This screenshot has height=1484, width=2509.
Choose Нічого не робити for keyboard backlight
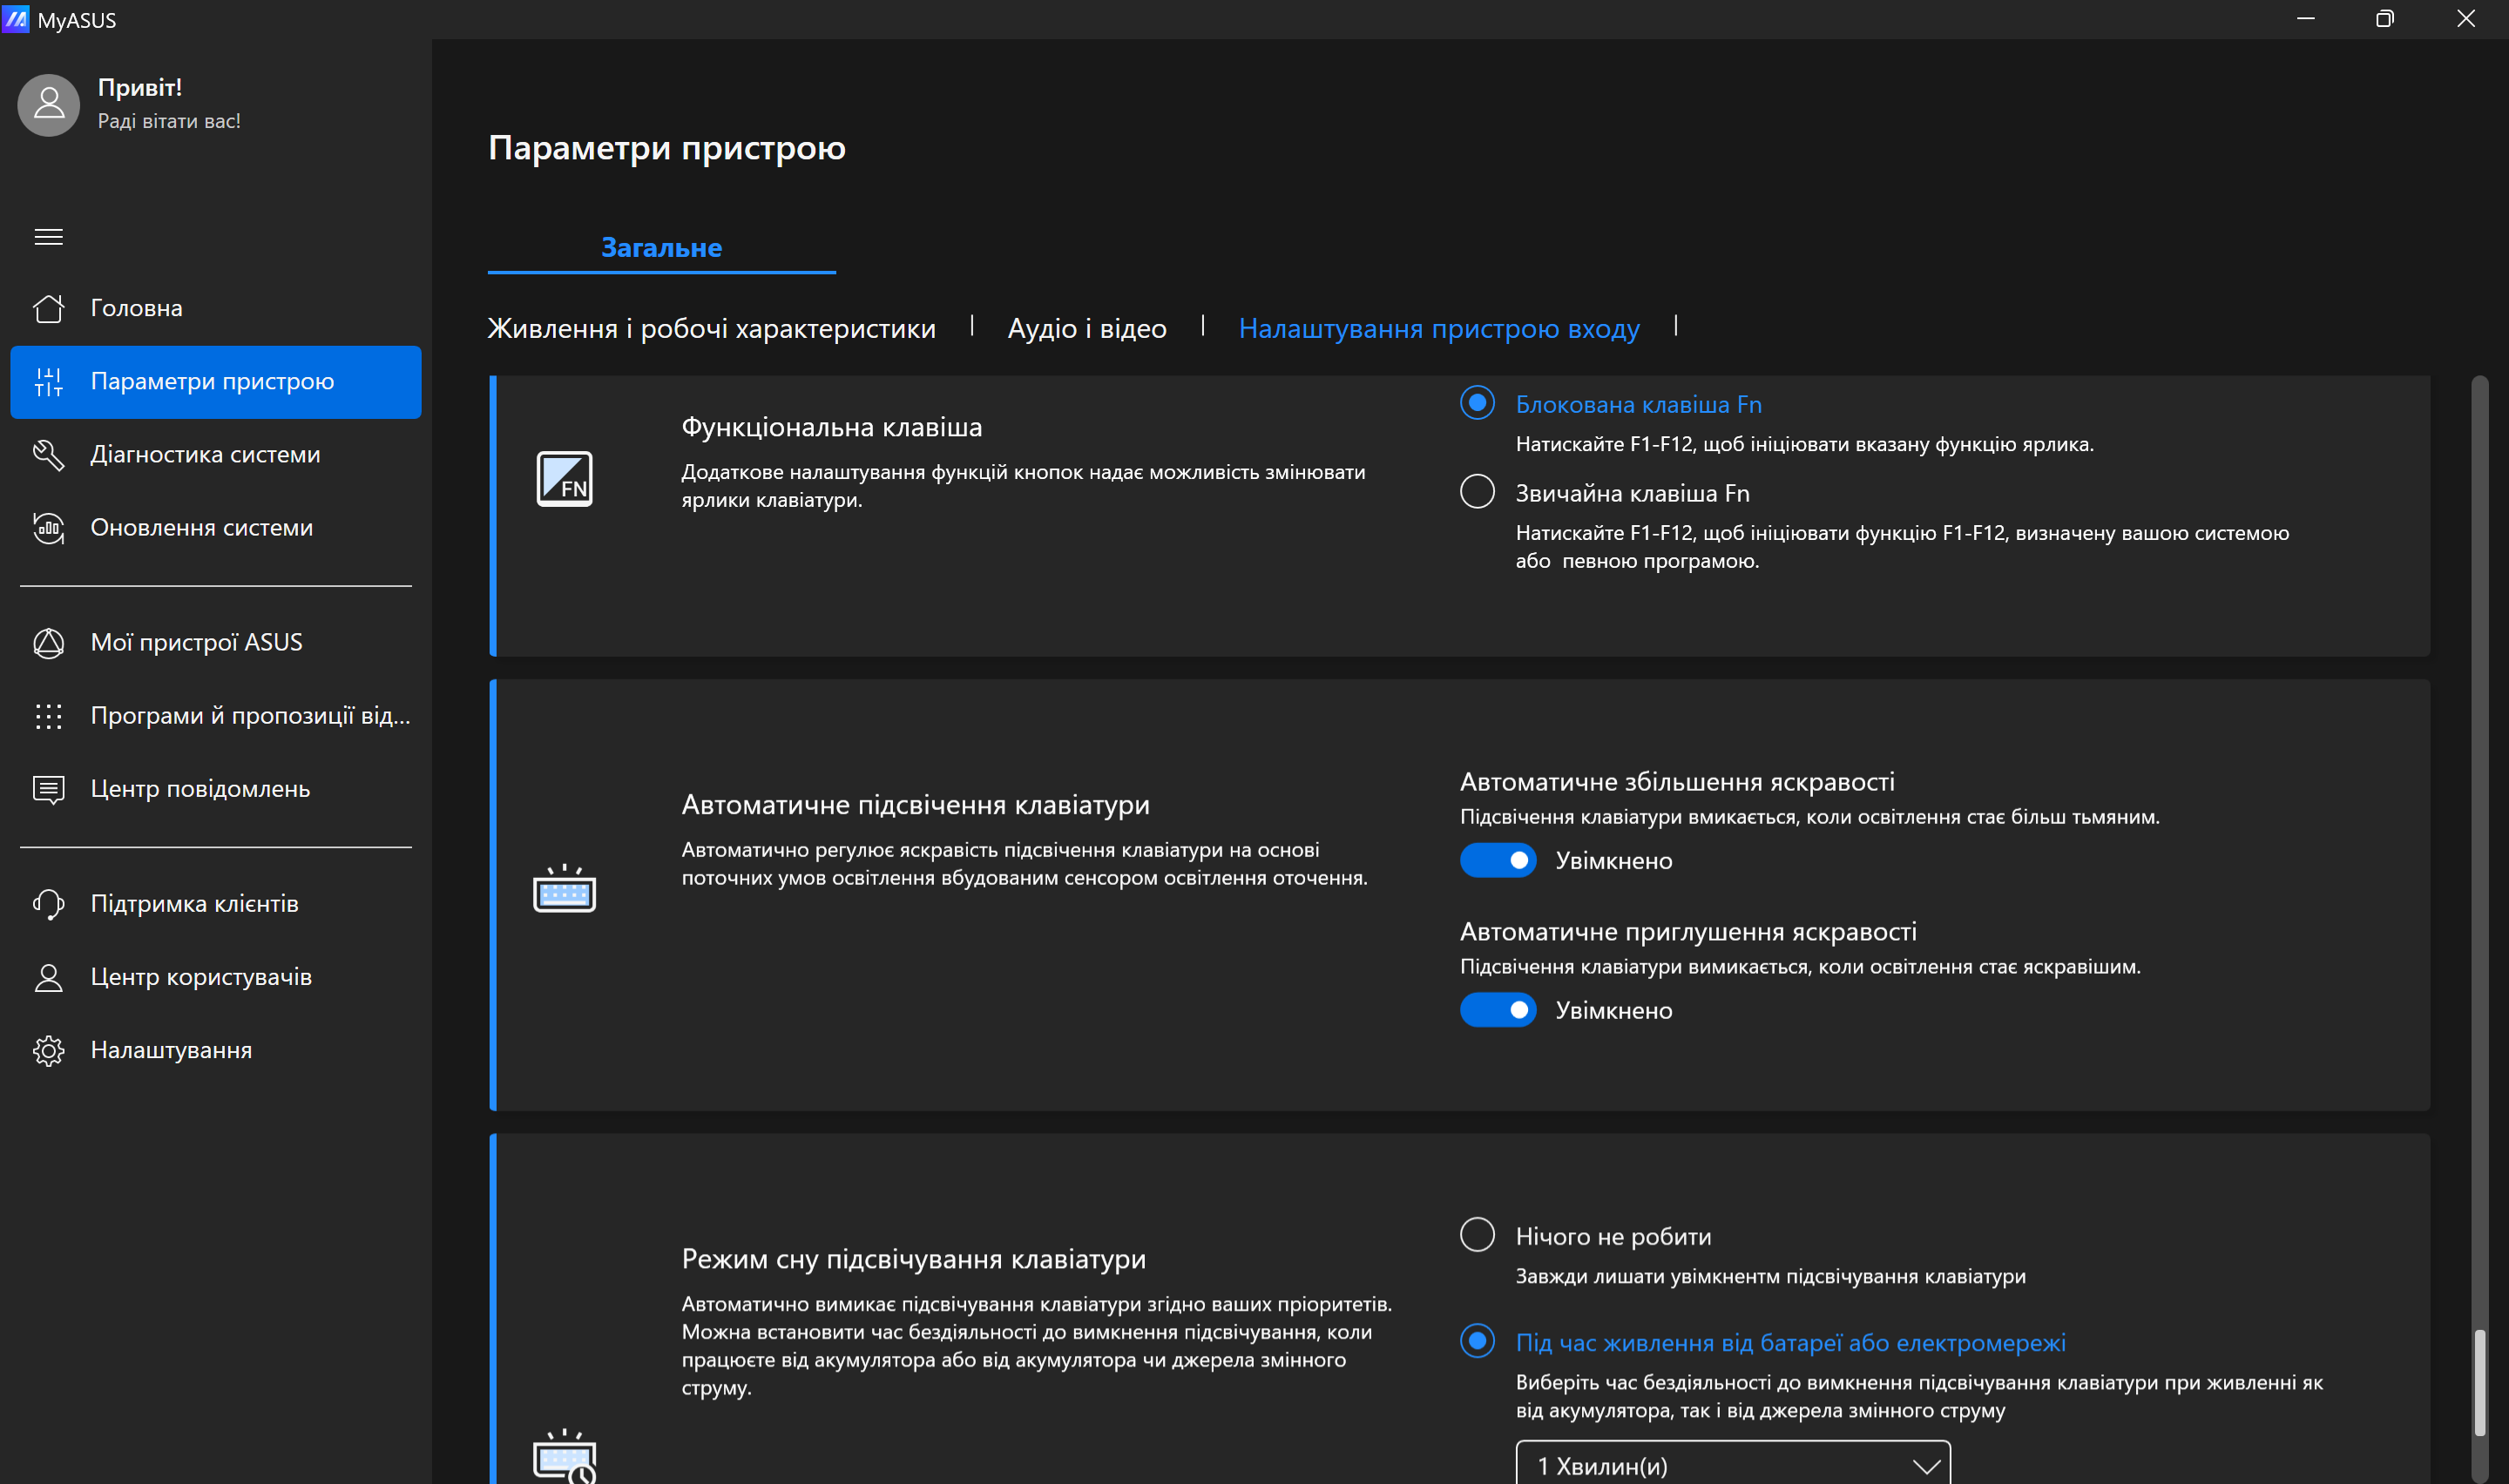tap(1477, 1235)
